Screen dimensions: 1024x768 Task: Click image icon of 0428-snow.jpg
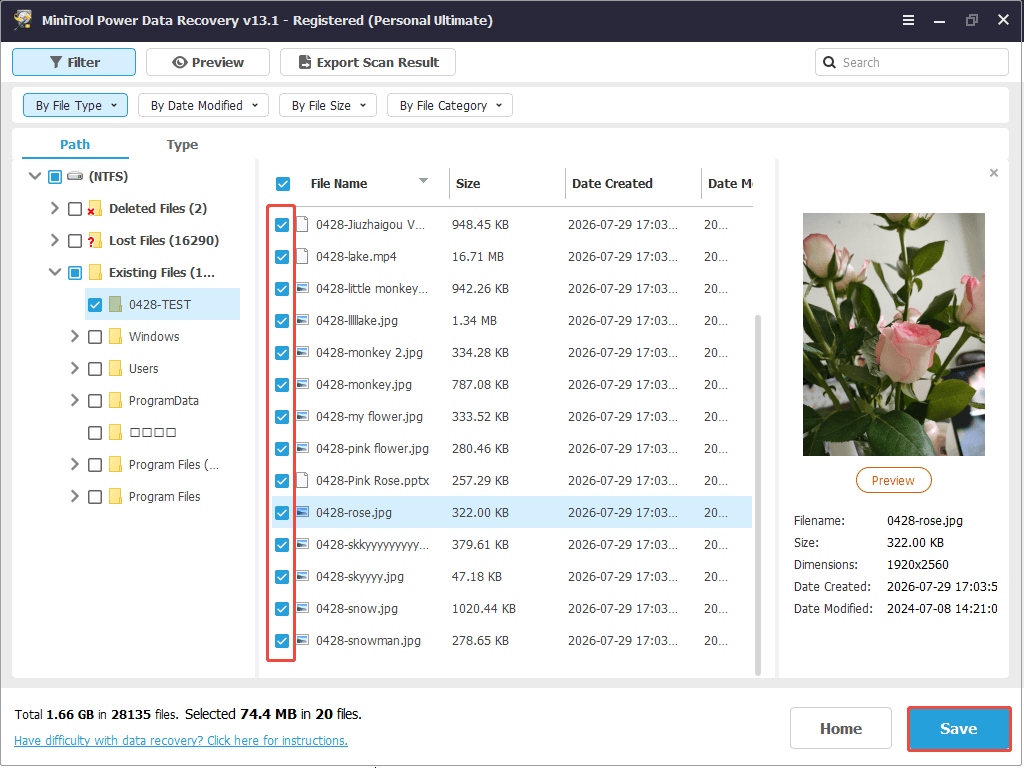coord(302,608)
